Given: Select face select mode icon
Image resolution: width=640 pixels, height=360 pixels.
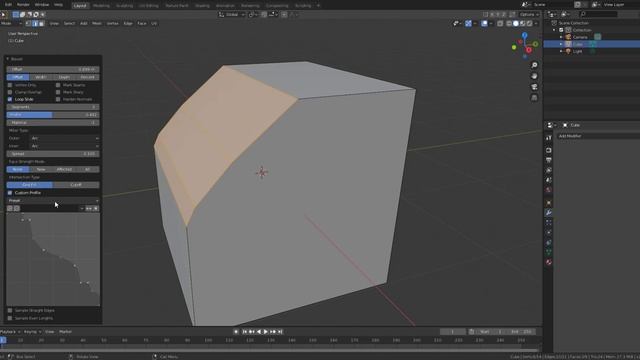Looking at the screenshot, I should tap(41, 24).
